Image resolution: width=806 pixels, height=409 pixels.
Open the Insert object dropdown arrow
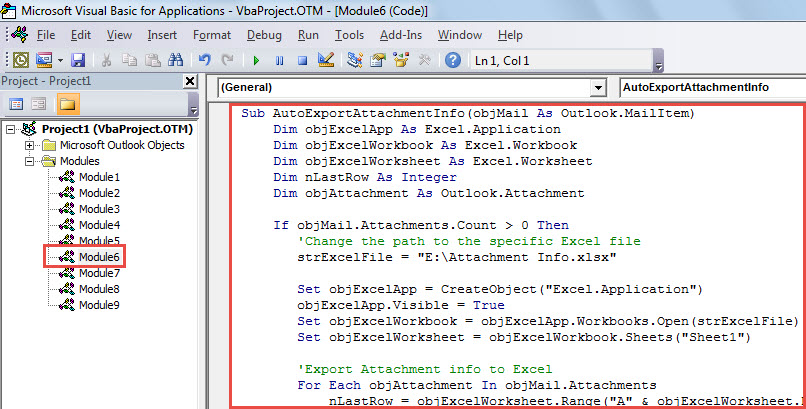click(60, 60)
